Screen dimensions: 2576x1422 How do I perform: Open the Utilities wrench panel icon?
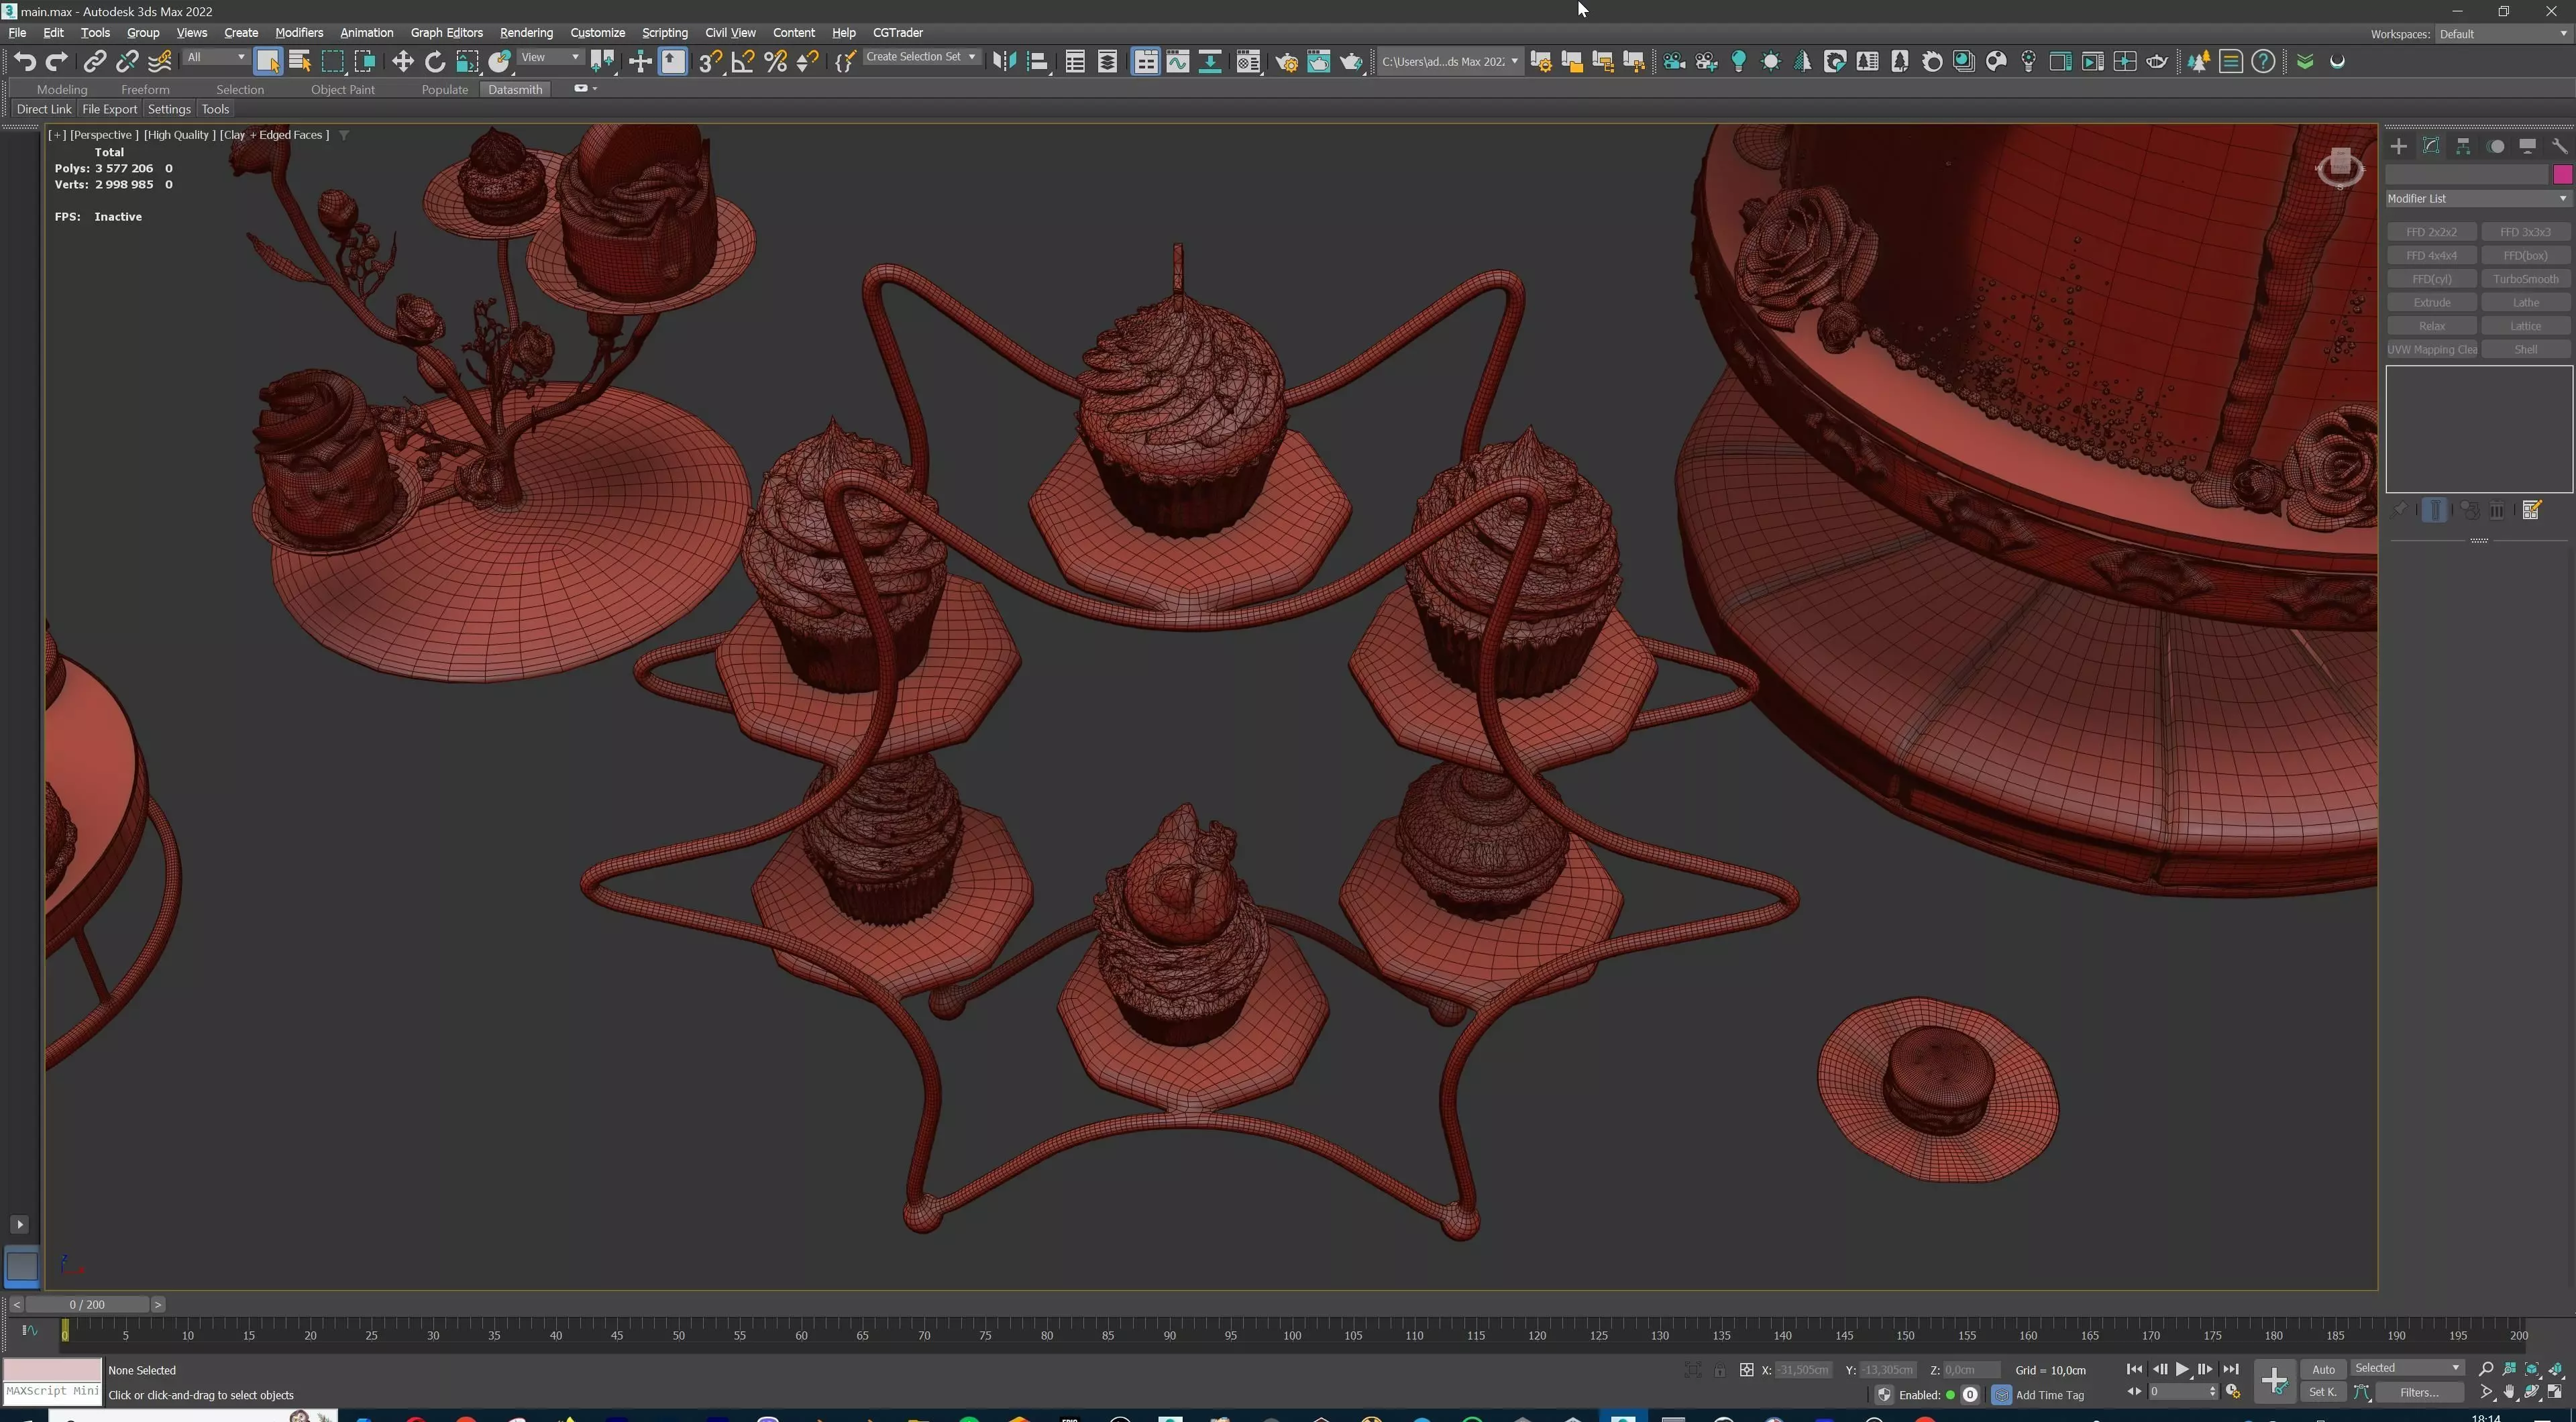pyautogui.click(x=2559, y=146)
